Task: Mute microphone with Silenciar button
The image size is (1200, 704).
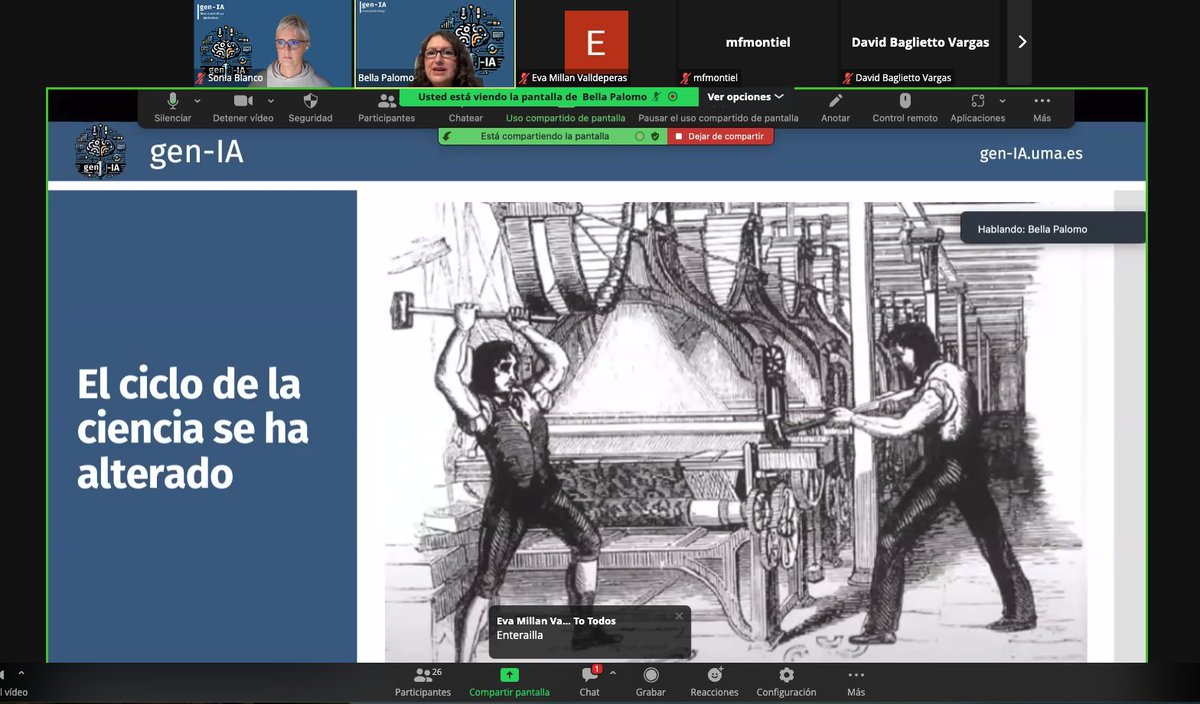Action: (173, 107)
